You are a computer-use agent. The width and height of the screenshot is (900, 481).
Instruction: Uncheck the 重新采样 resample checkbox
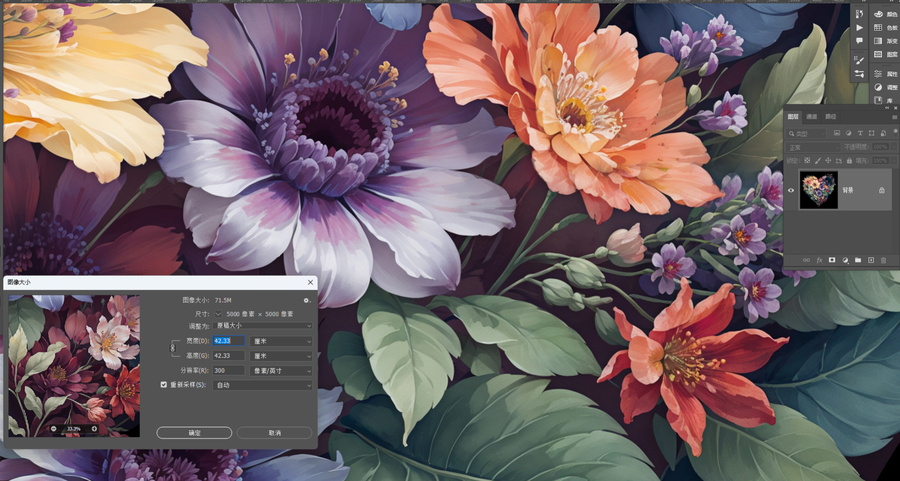tap(164, 385)
